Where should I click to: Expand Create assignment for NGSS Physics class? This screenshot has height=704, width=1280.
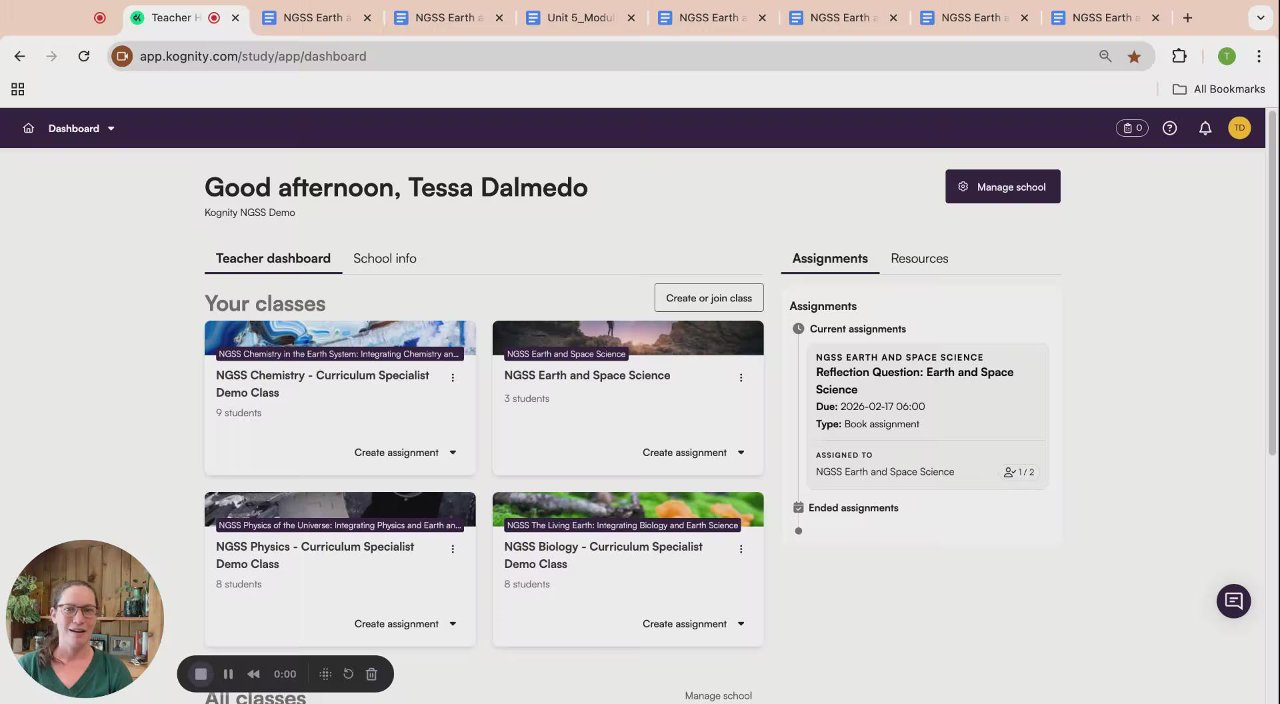[406, 623]
